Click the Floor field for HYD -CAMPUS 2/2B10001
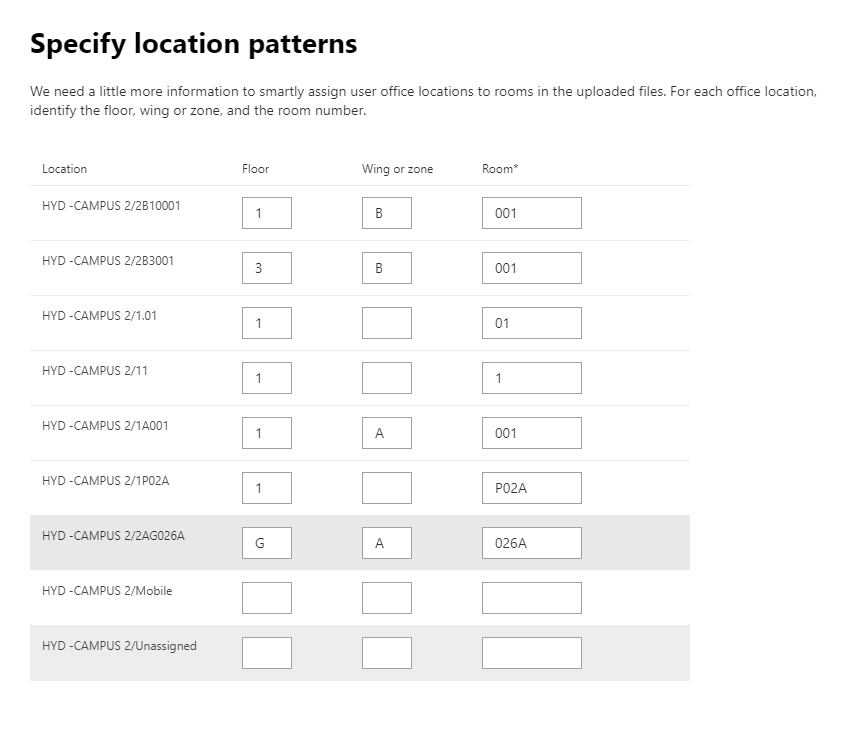 pyautogui.click(x=267, y=212)
